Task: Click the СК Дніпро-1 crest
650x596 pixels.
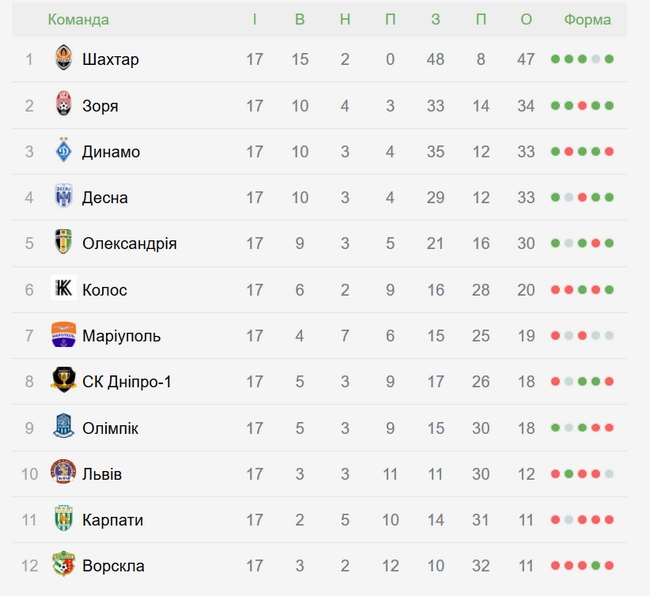Action: (64, 381)
